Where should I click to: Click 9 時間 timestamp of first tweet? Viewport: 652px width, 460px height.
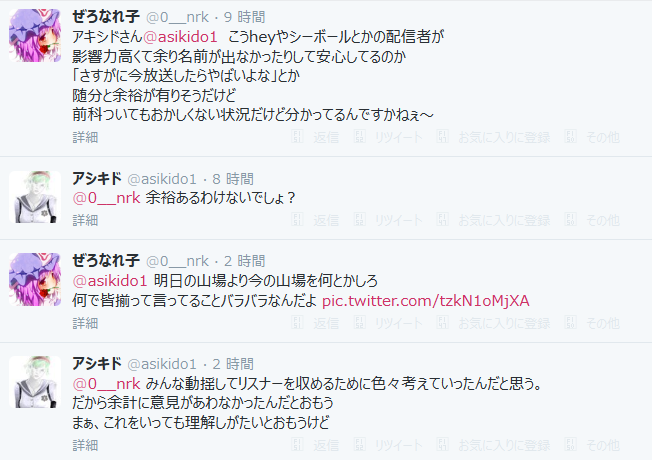tap(244, 17)
